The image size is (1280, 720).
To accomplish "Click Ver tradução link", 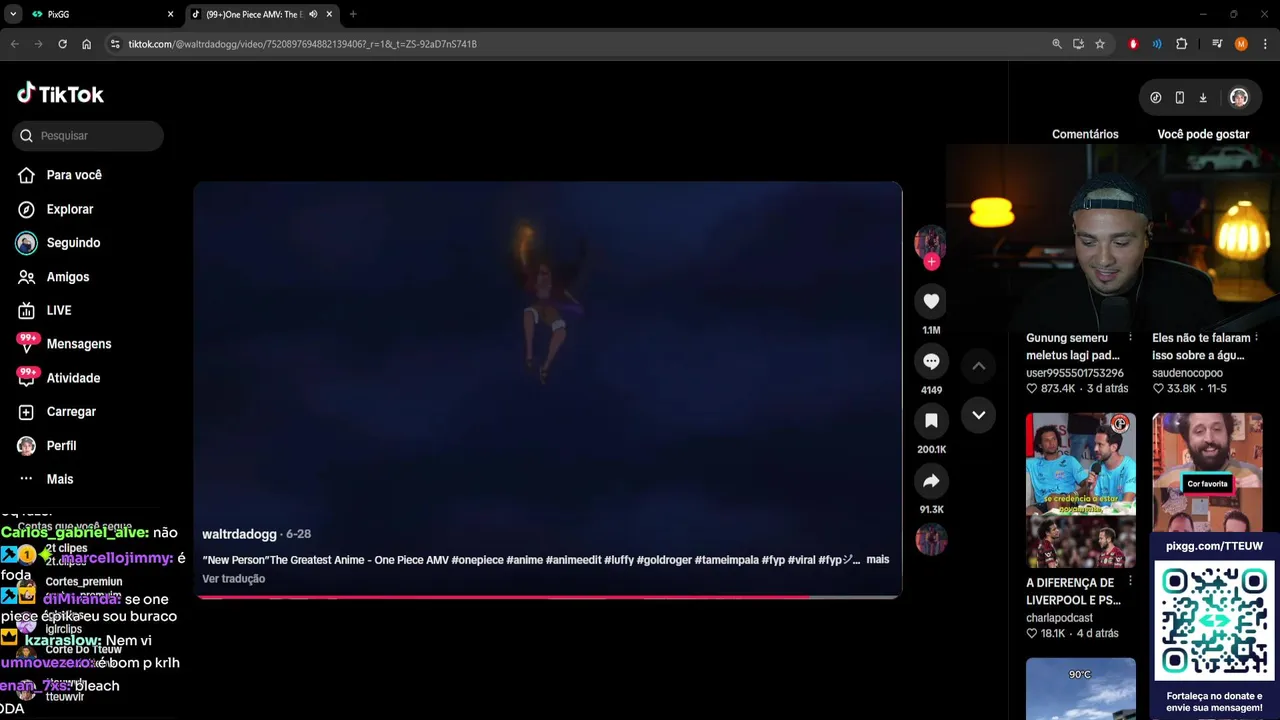I will coord(233,579).
